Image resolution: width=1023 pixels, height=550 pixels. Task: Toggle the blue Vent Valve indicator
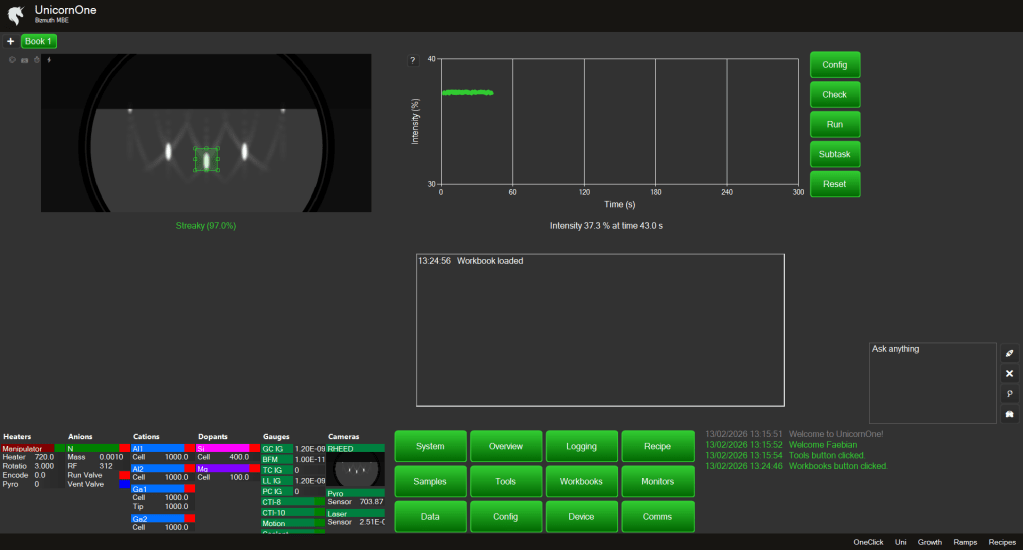(x=124, y=484)
